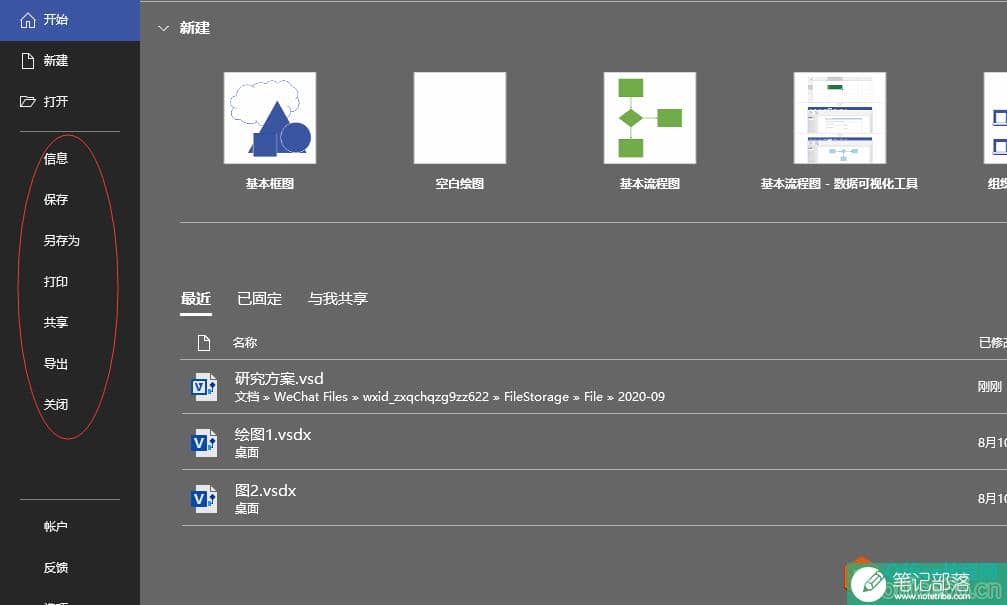
Task: Click the 打开 label in the sidebar
Action: (56, 101)
